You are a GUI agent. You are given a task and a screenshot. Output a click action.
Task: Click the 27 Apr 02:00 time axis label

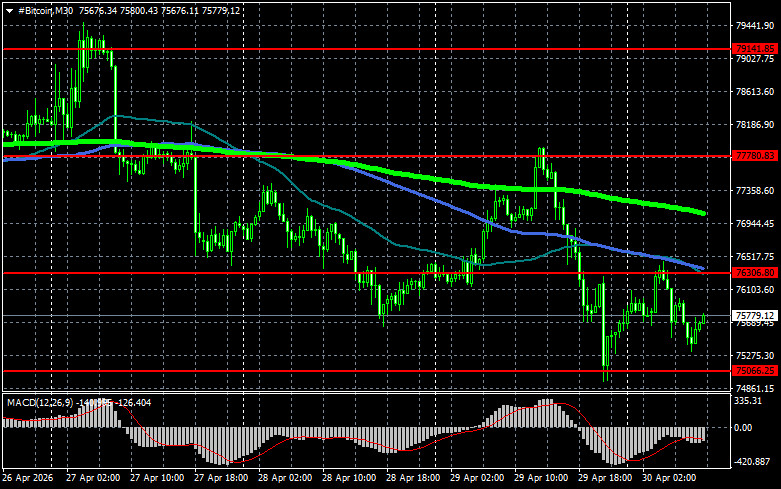pos(93,478)
